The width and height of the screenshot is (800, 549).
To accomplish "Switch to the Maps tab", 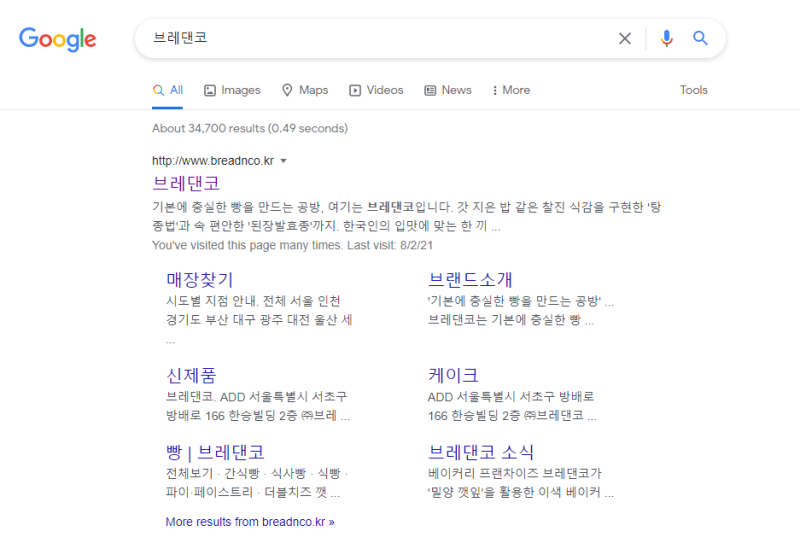I will coord(305,90).
